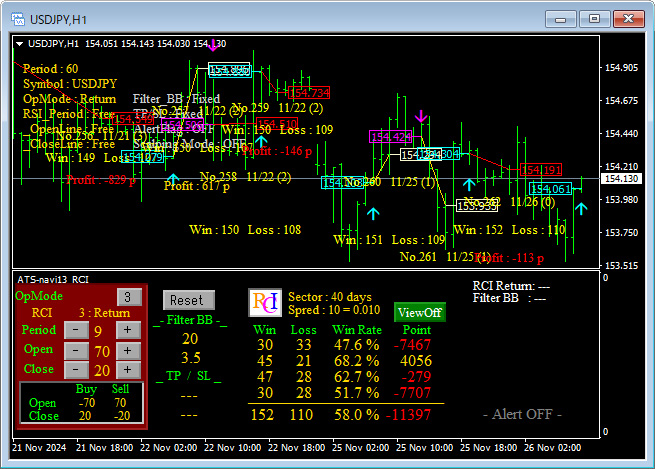The image size is (655, 469).
Task: Click the USDJPY,H1 window icon
Action: [18, 19]
